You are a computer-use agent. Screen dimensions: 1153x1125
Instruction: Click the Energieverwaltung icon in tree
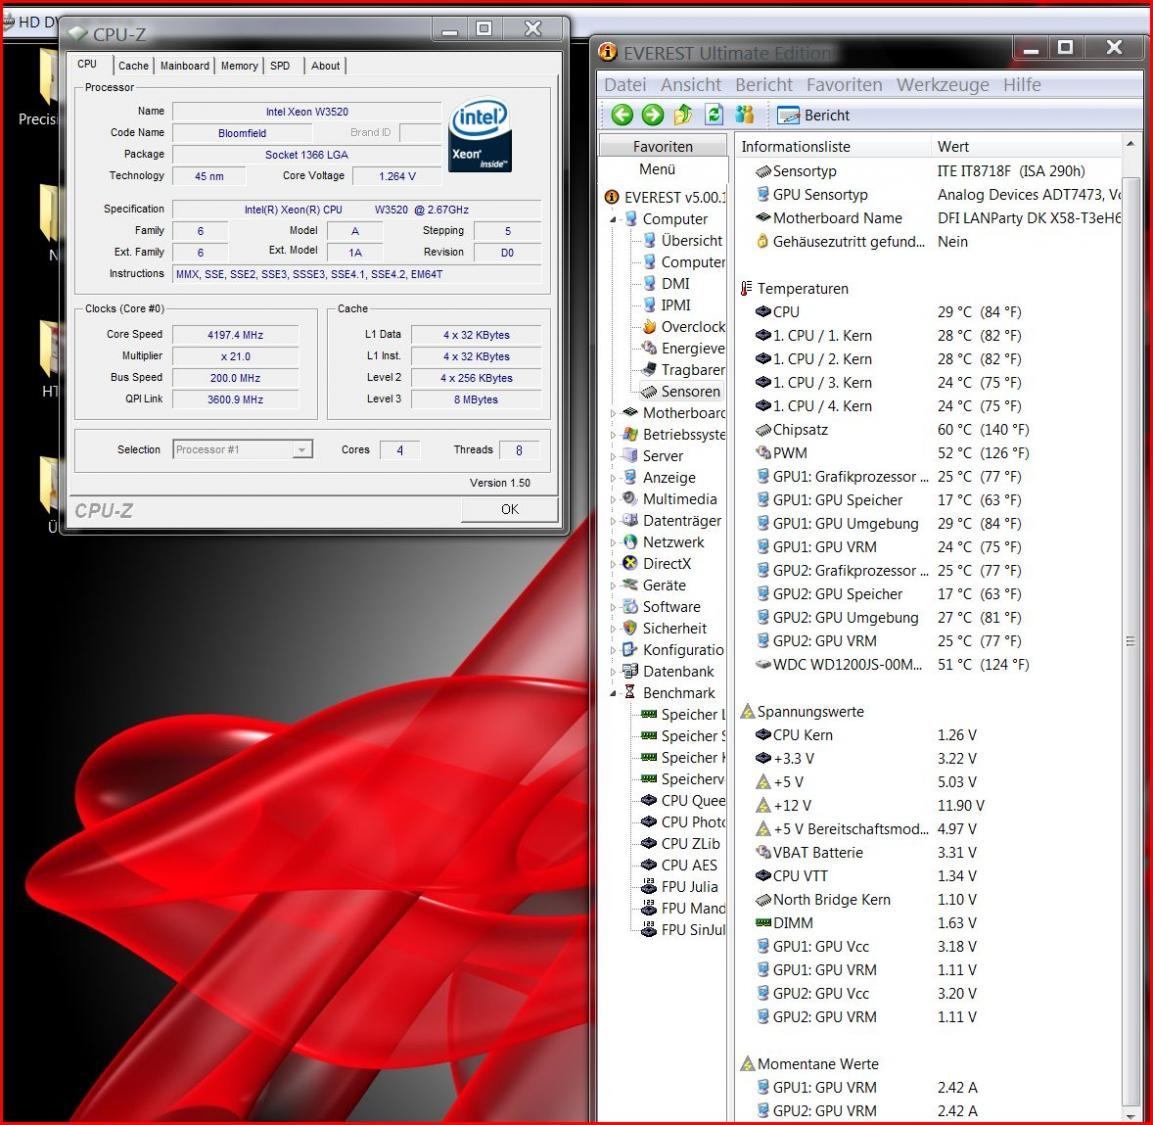pos(649,348)
